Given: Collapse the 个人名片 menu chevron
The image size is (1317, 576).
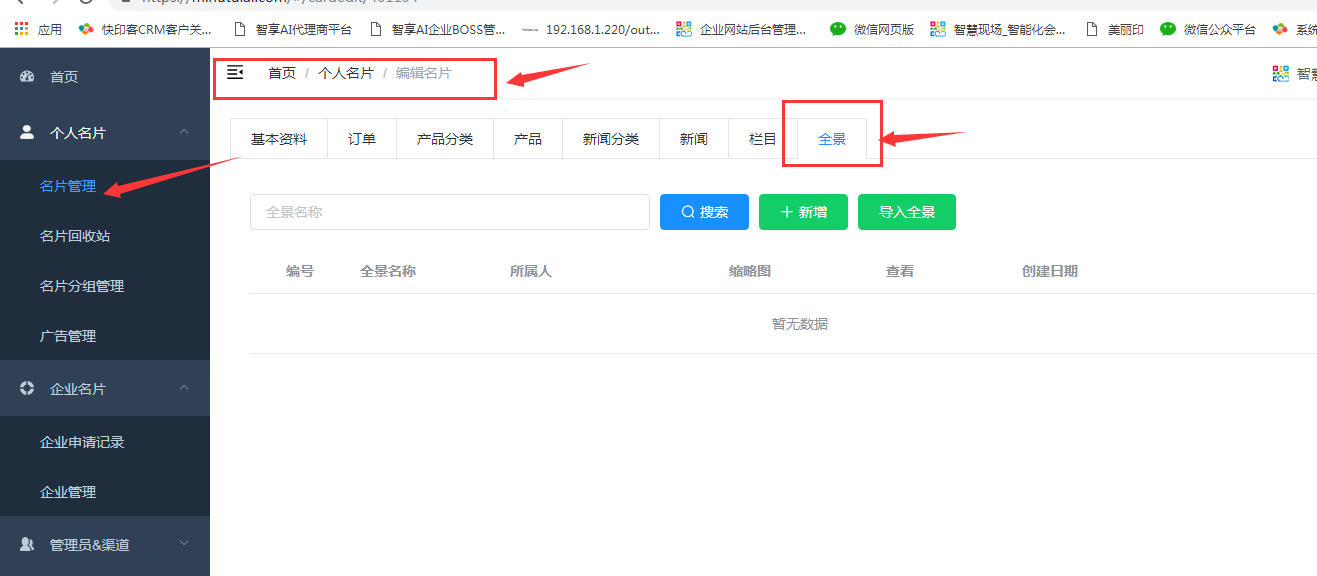Looking at the screenshot, I should 184,132.
